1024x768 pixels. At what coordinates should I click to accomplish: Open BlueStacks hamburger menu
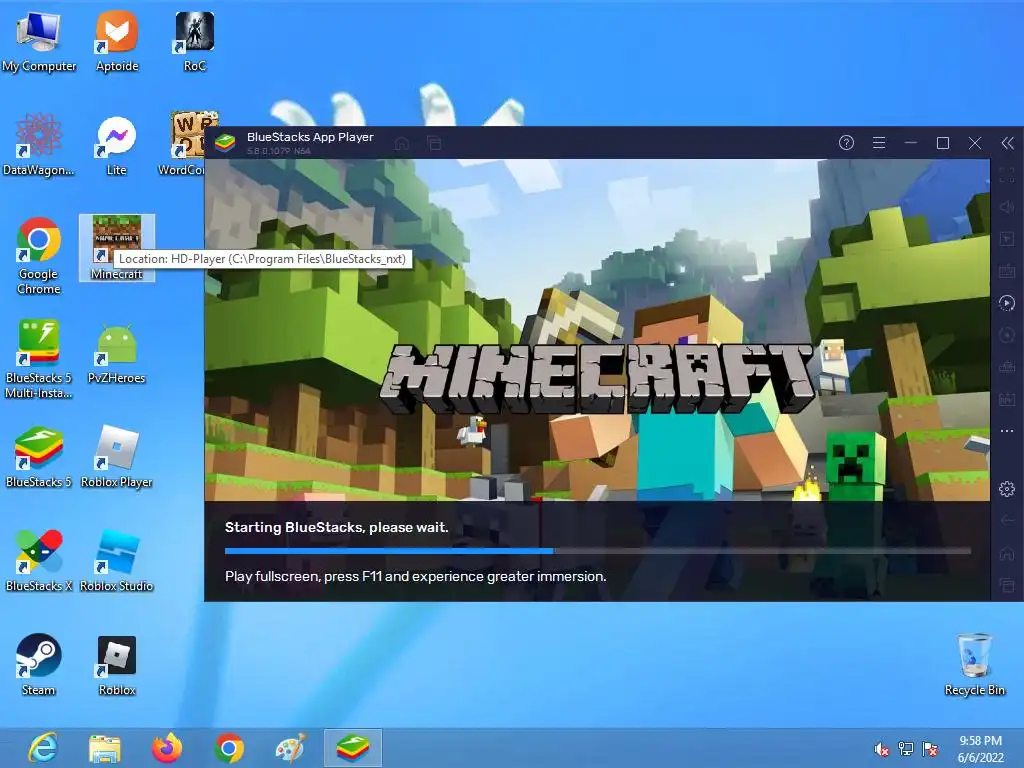pyautogui.click(x=879, y=142)
